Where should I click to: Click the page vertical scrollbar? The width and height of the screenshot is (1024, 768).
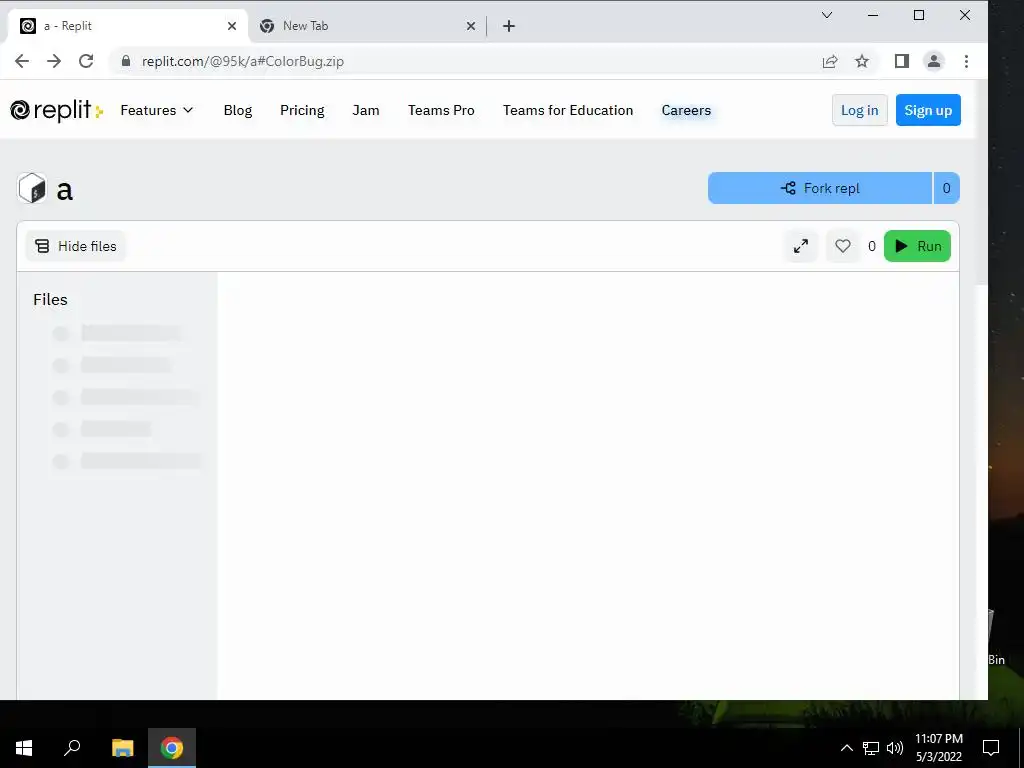point(981,183)
